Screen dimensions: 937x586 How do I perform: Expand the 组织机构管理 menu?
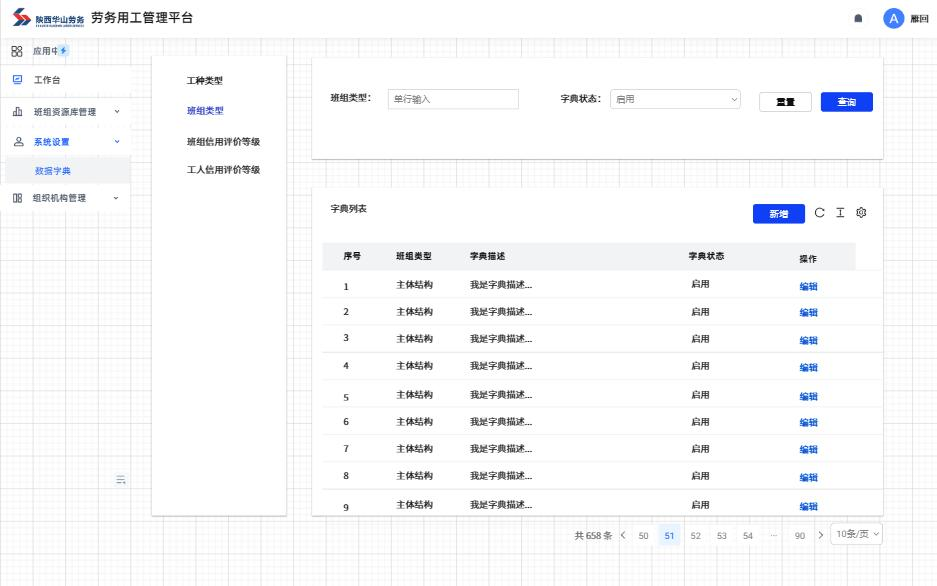[65, 198]
